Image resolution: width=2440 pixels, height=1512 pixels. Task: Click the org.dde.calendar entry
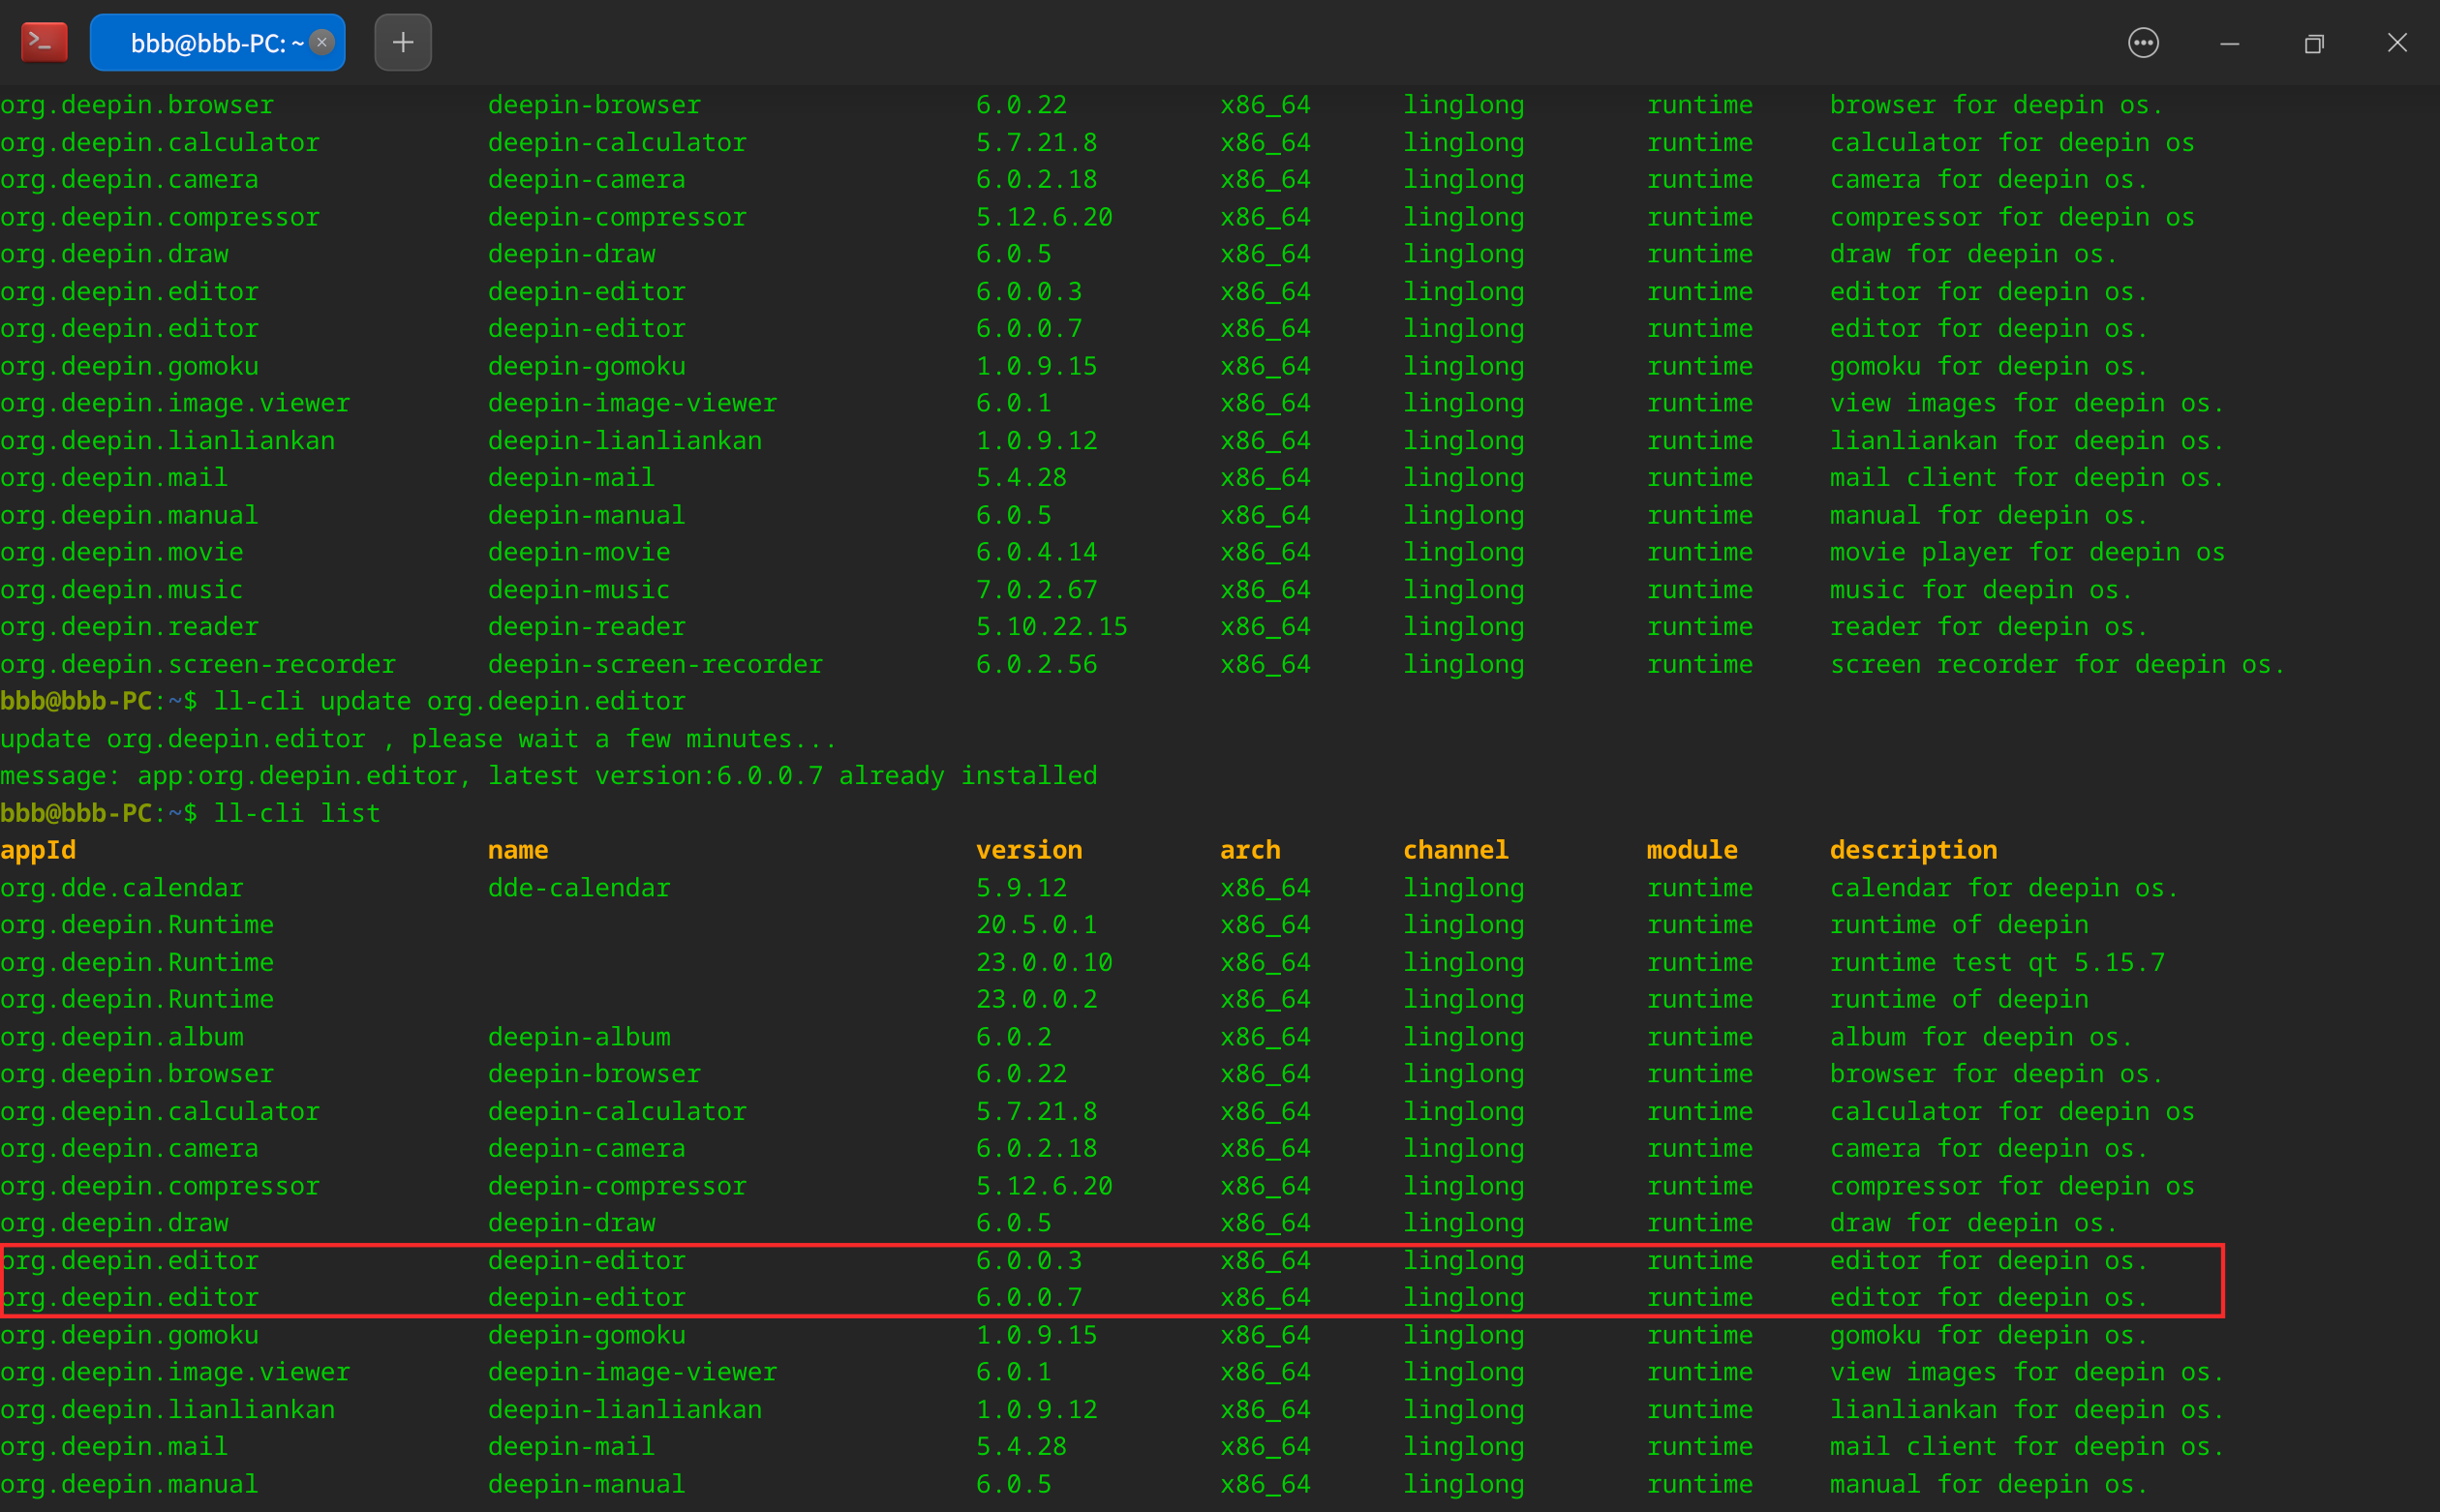tap(121, 887)
